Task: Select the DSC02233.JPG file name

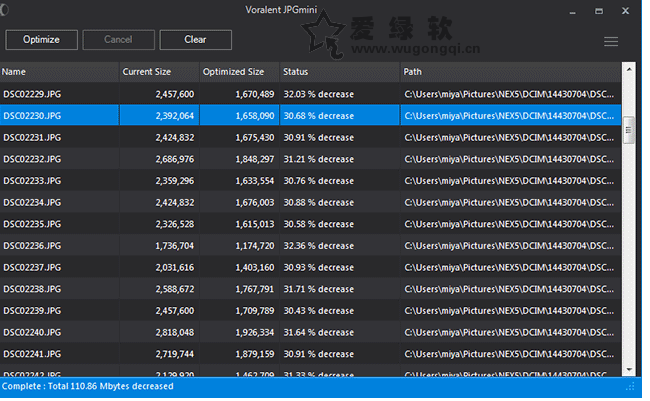Action: point(32,181)
